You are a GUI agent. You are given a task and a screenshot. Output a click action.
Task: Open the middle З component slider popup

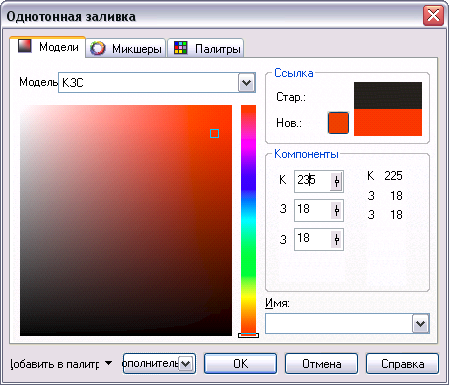click(x=336, y=210)
